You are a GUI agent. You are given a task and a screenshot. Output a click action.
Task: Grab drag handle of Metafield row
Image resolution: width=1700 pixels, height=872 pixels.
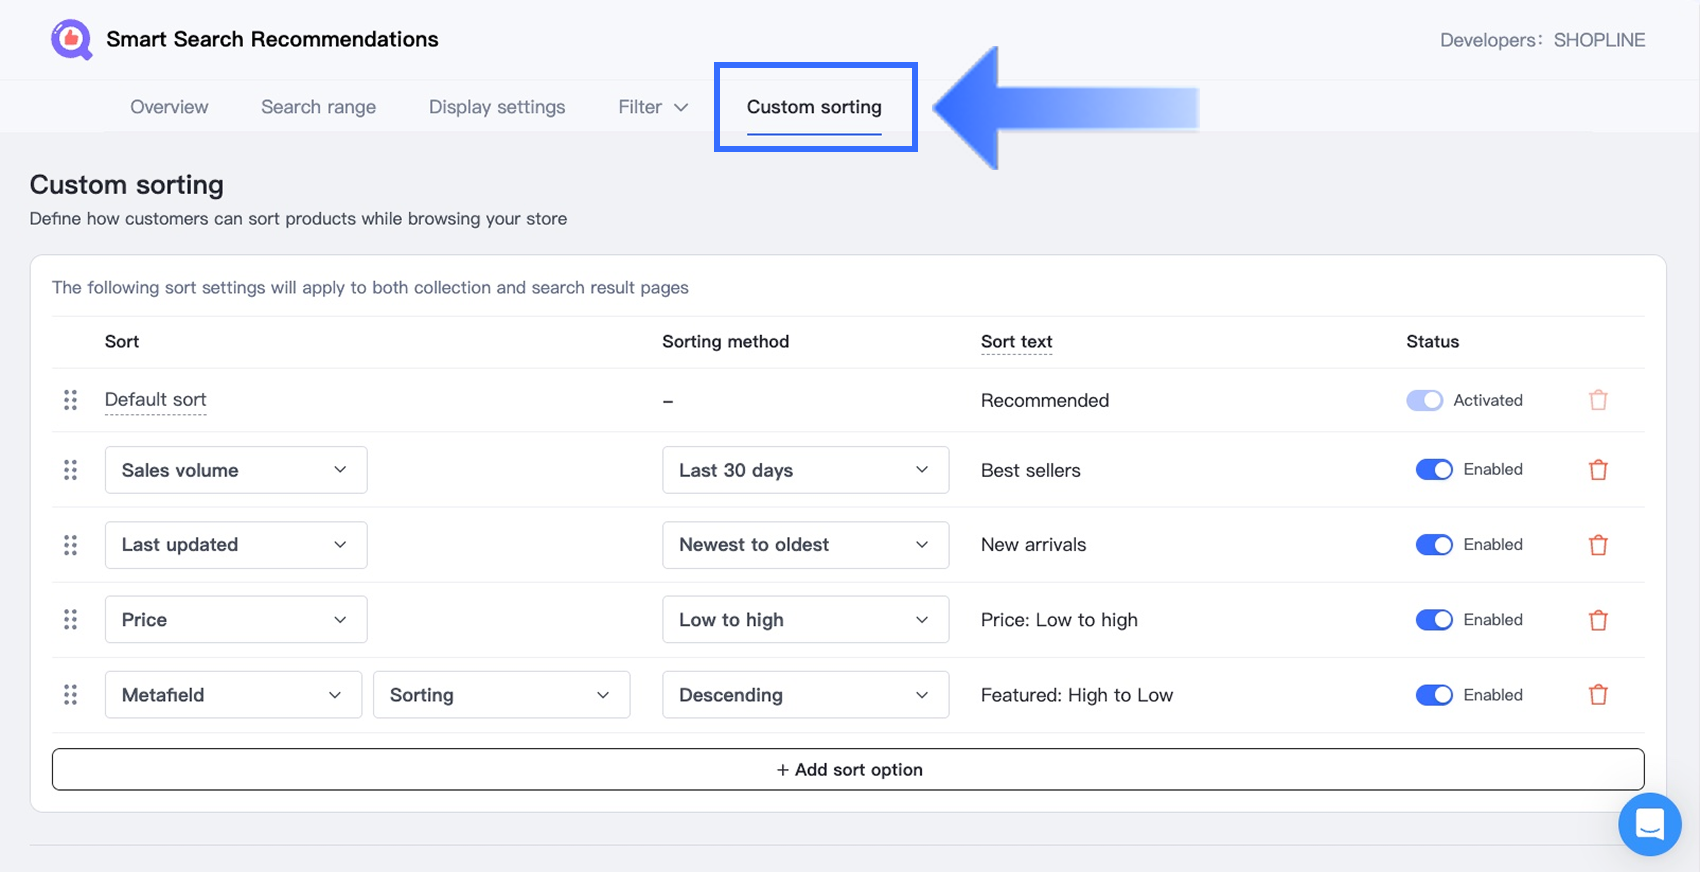pos(70,695)
